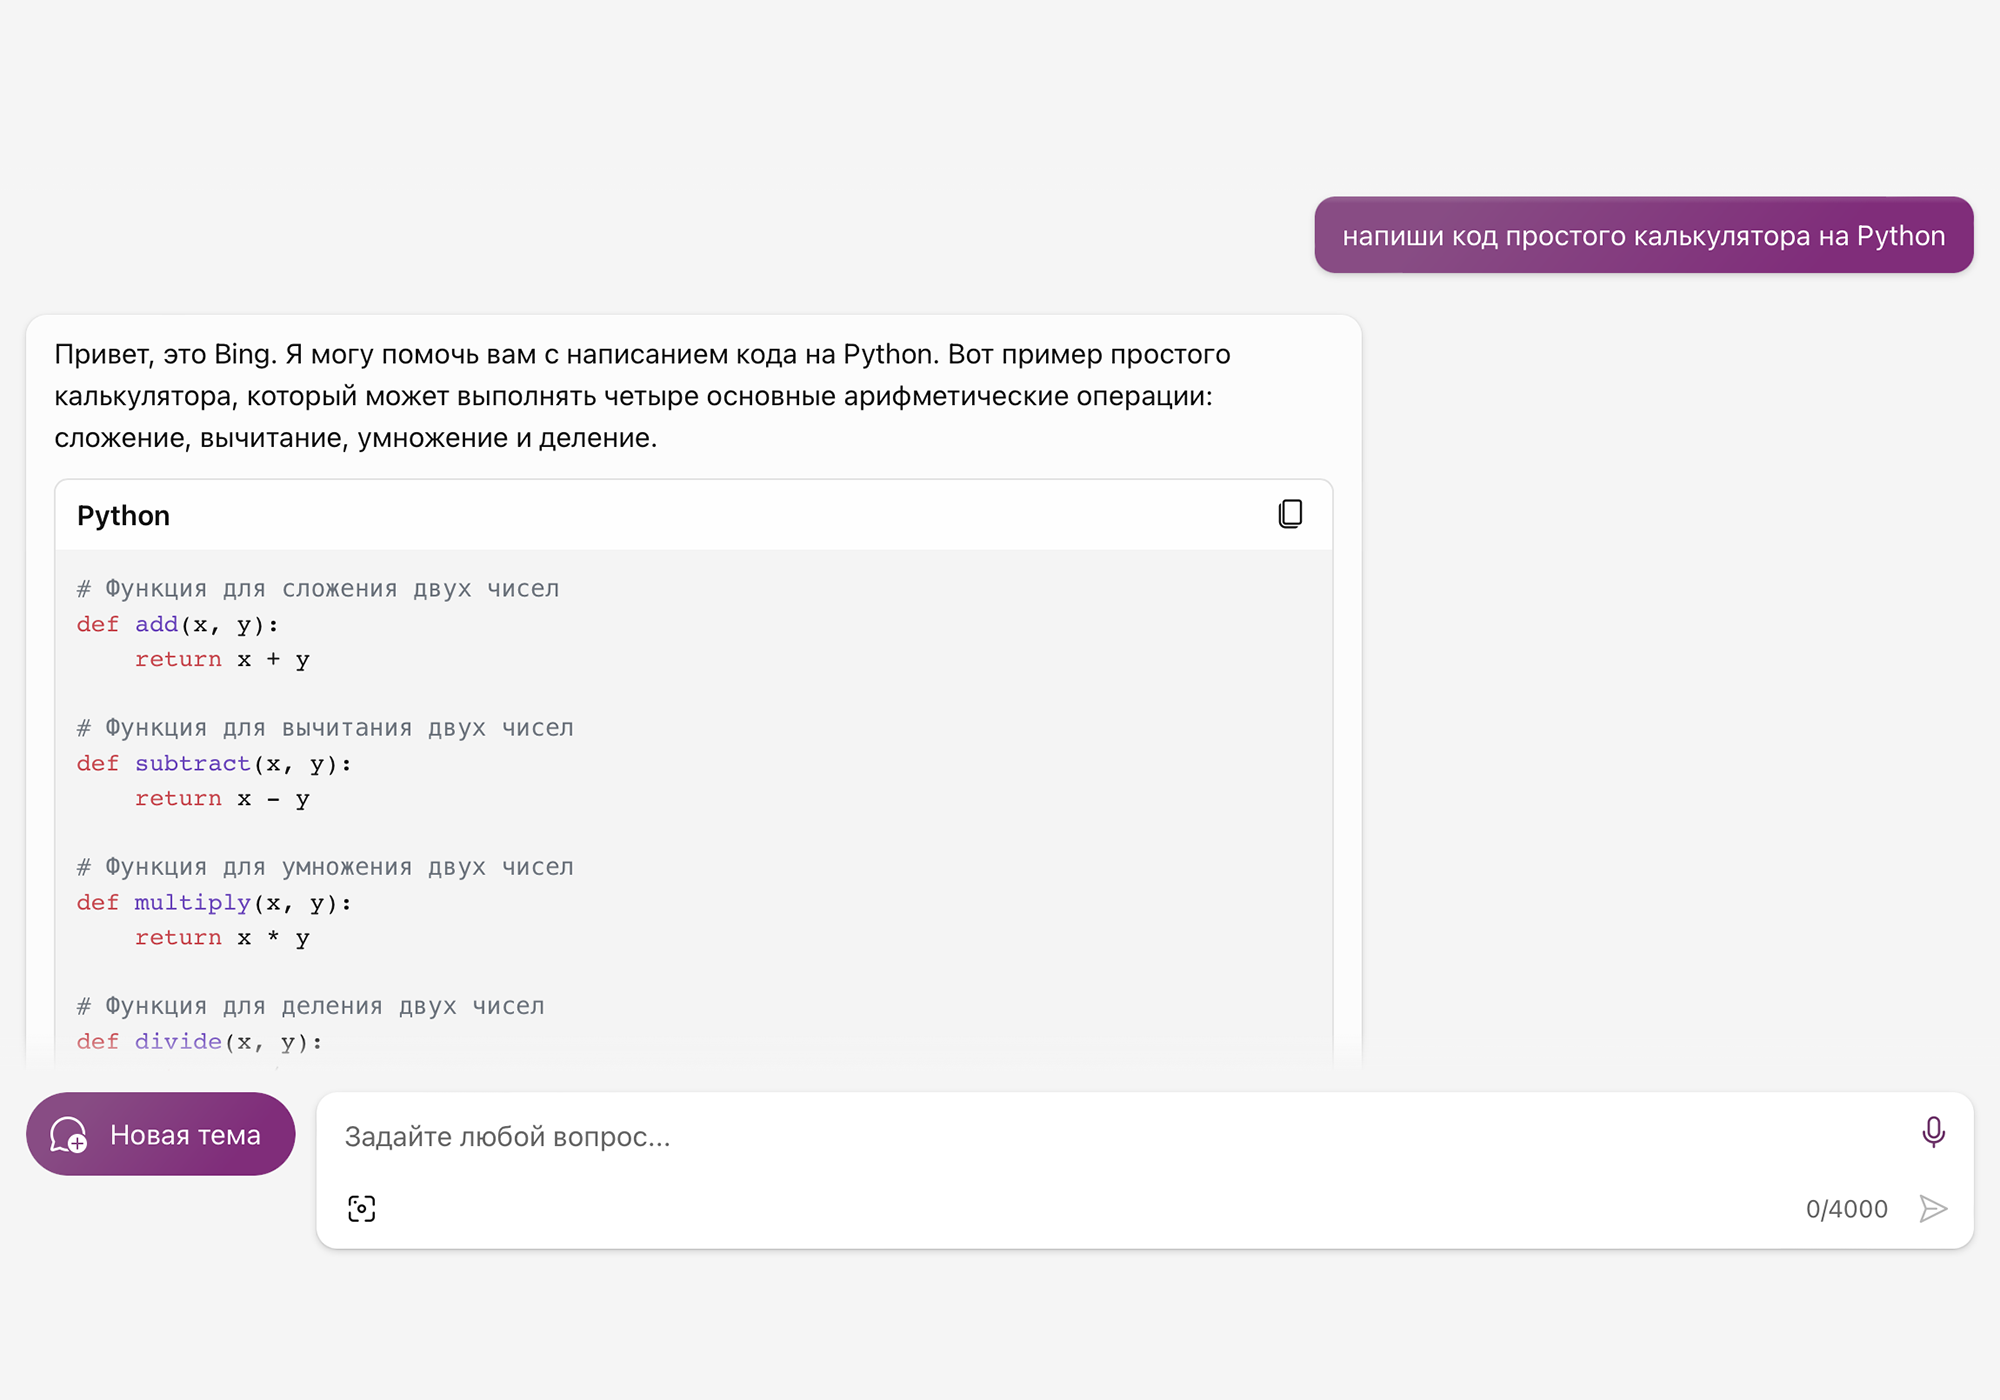Click comment Функция для умножения двух чисел

325,866
